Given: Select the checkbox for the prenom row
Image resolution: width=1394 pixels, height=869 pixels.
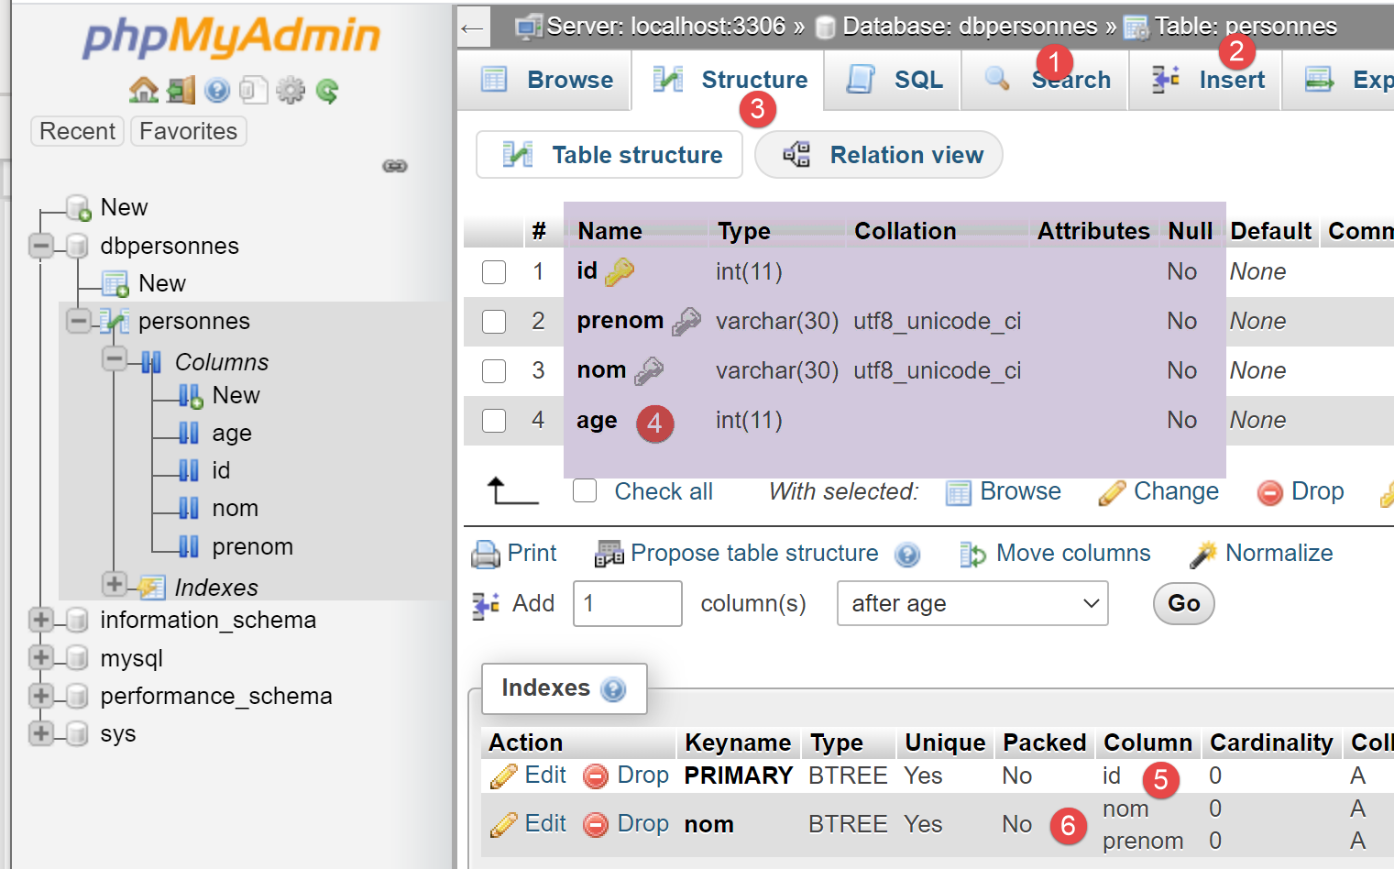Looking at the screenshot, I should click(494, 321).
